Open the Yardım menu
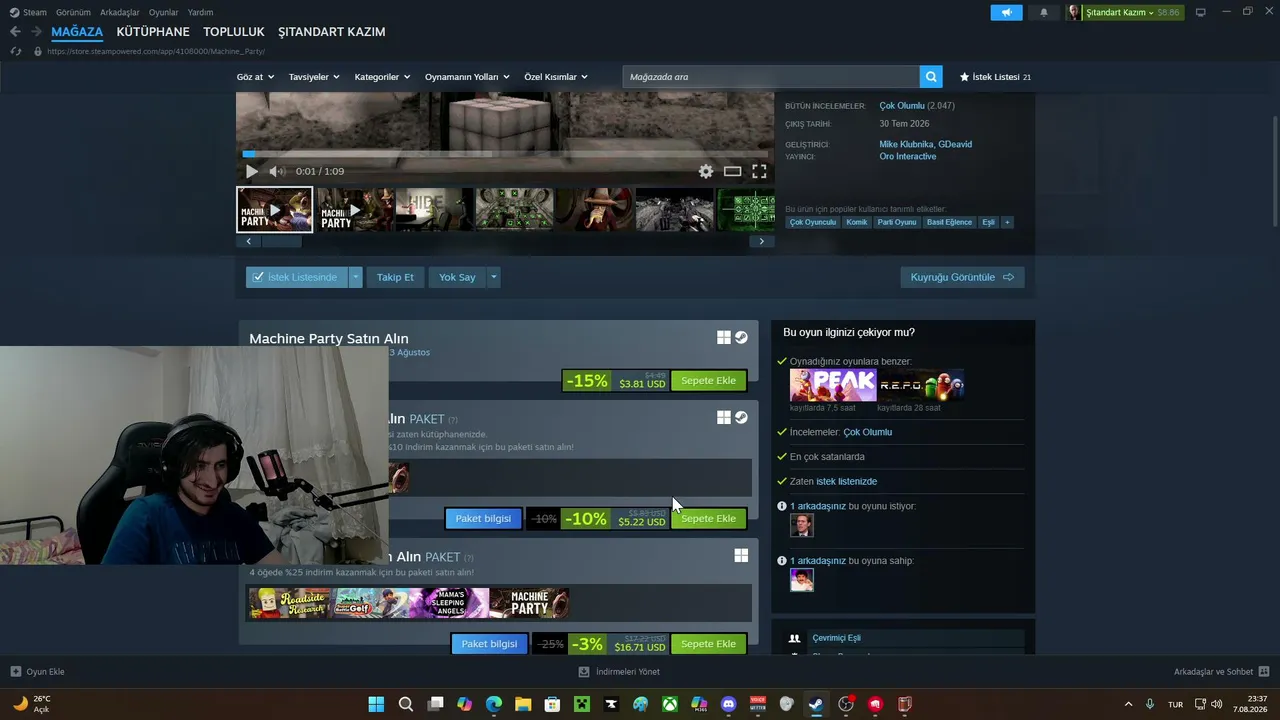The width and height of the screenshot is (1280, 720). [x=200, y=12]
